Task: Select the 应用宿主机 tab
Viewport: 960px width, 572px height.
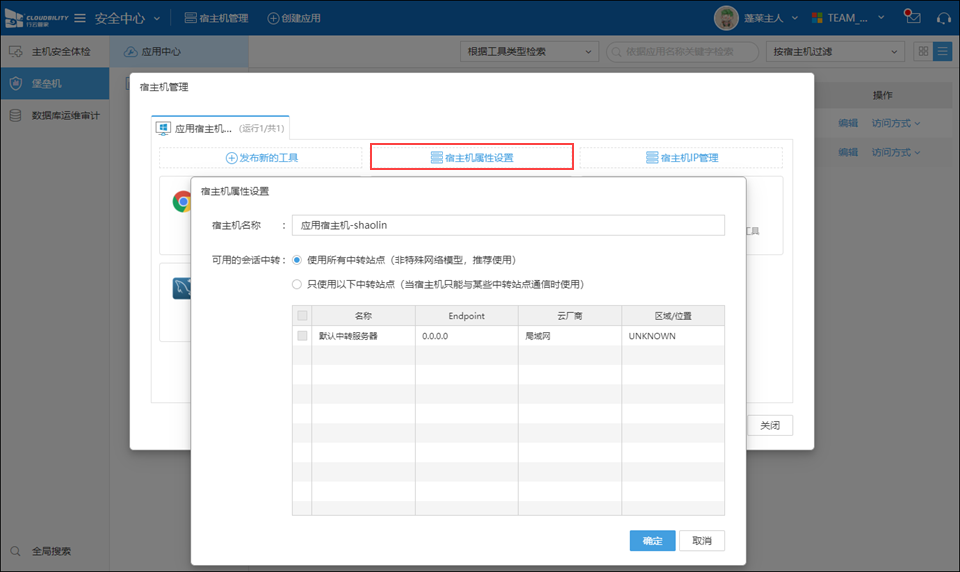Action: pos(220,128)
